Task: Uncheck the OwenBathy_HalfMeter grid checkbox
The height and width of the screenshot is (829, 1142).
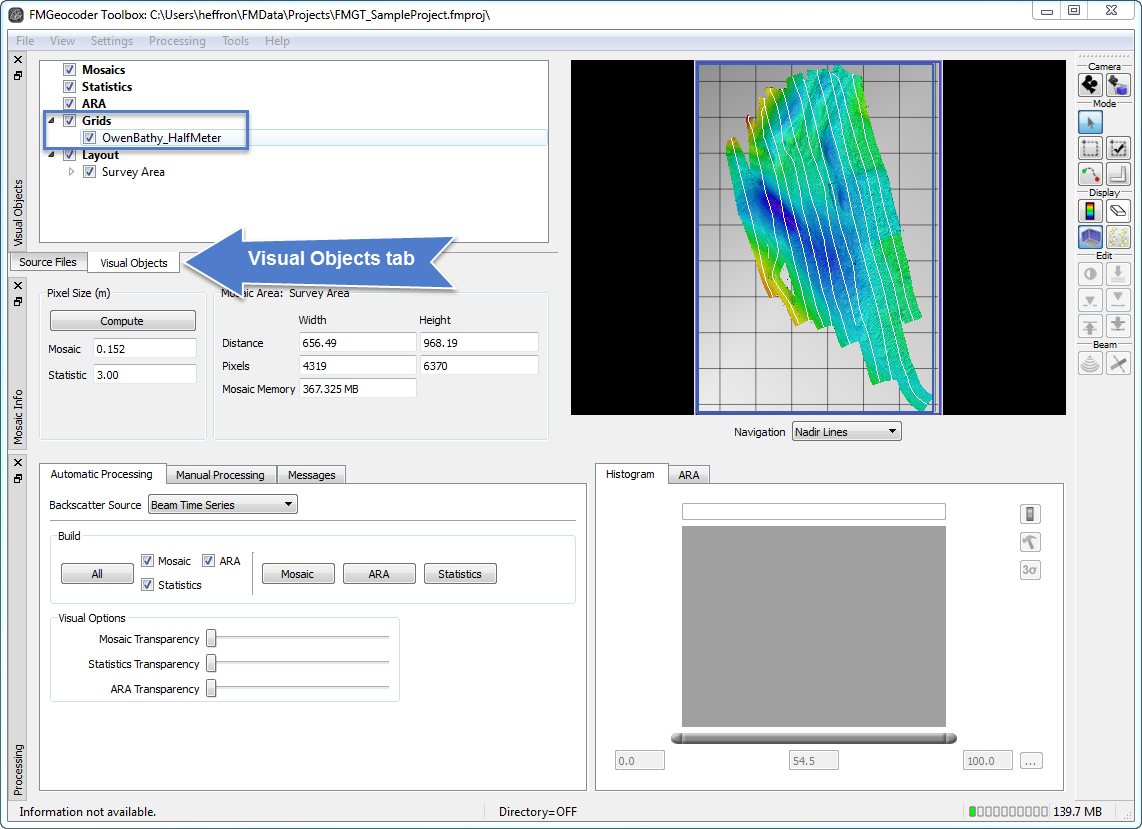Action: click(x=90, y=138)
